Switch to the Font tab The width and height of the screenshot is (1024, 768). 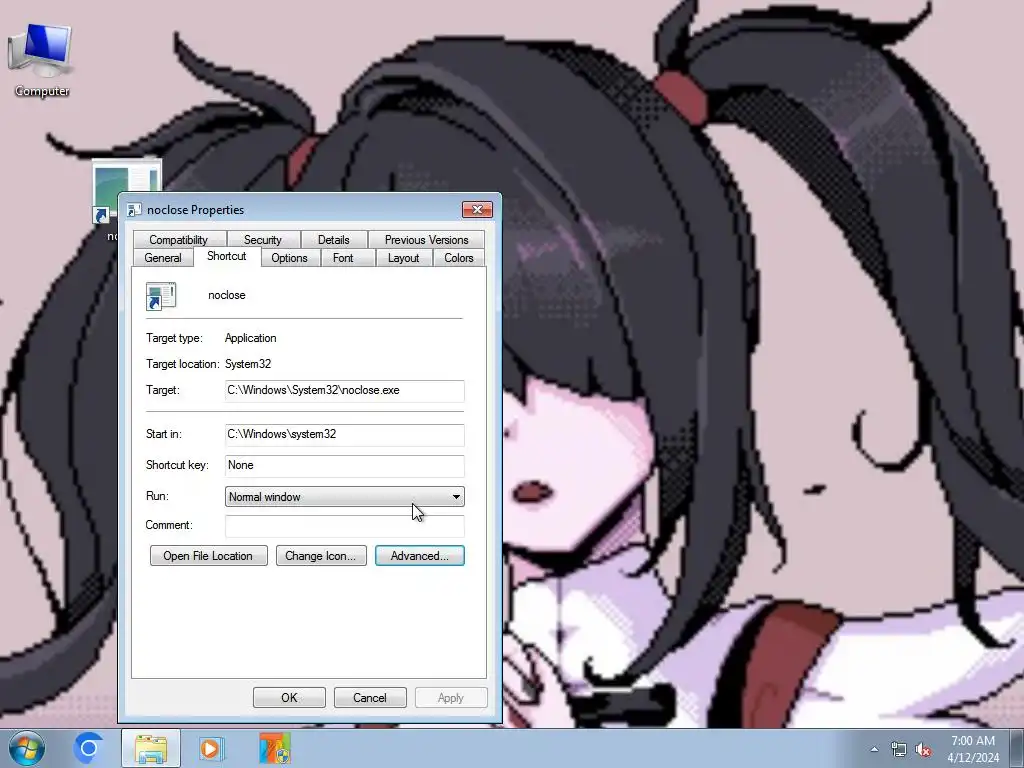[x=343, y=258]
